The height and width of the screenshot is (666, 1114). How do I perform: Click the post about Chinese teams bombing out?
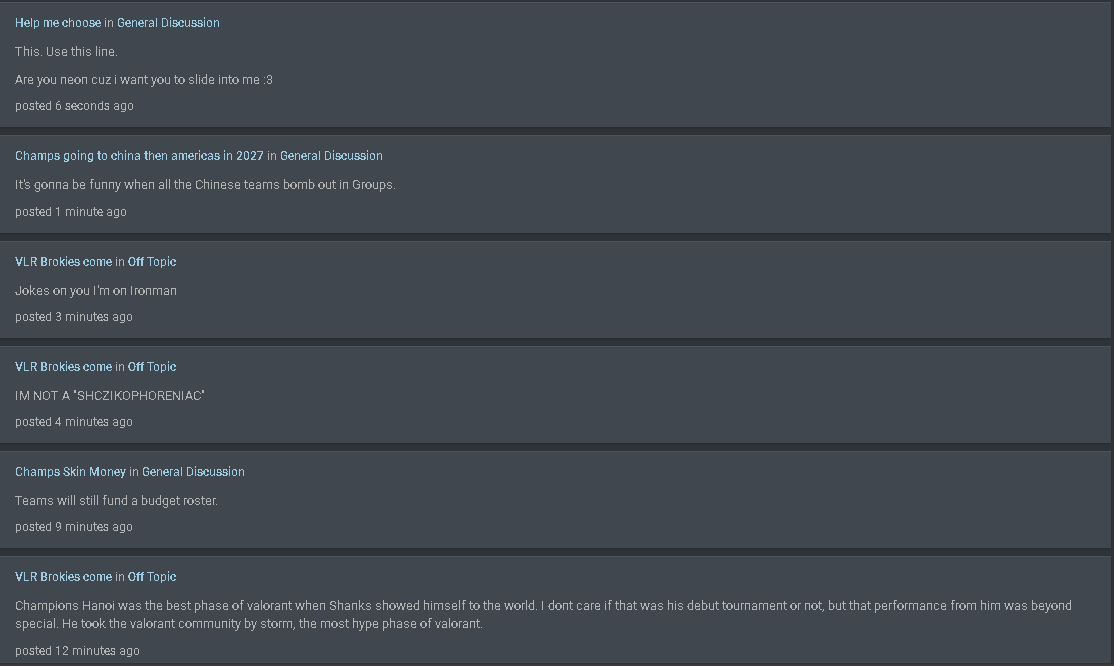(x=205, y=185)
